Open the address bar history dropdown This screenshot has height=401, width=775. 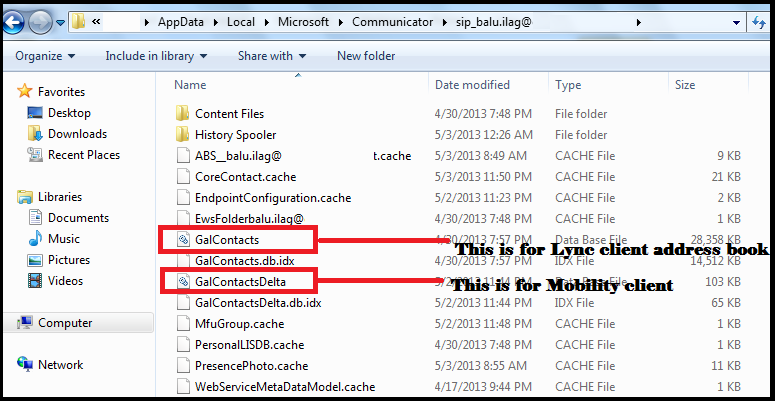point(737,23)
